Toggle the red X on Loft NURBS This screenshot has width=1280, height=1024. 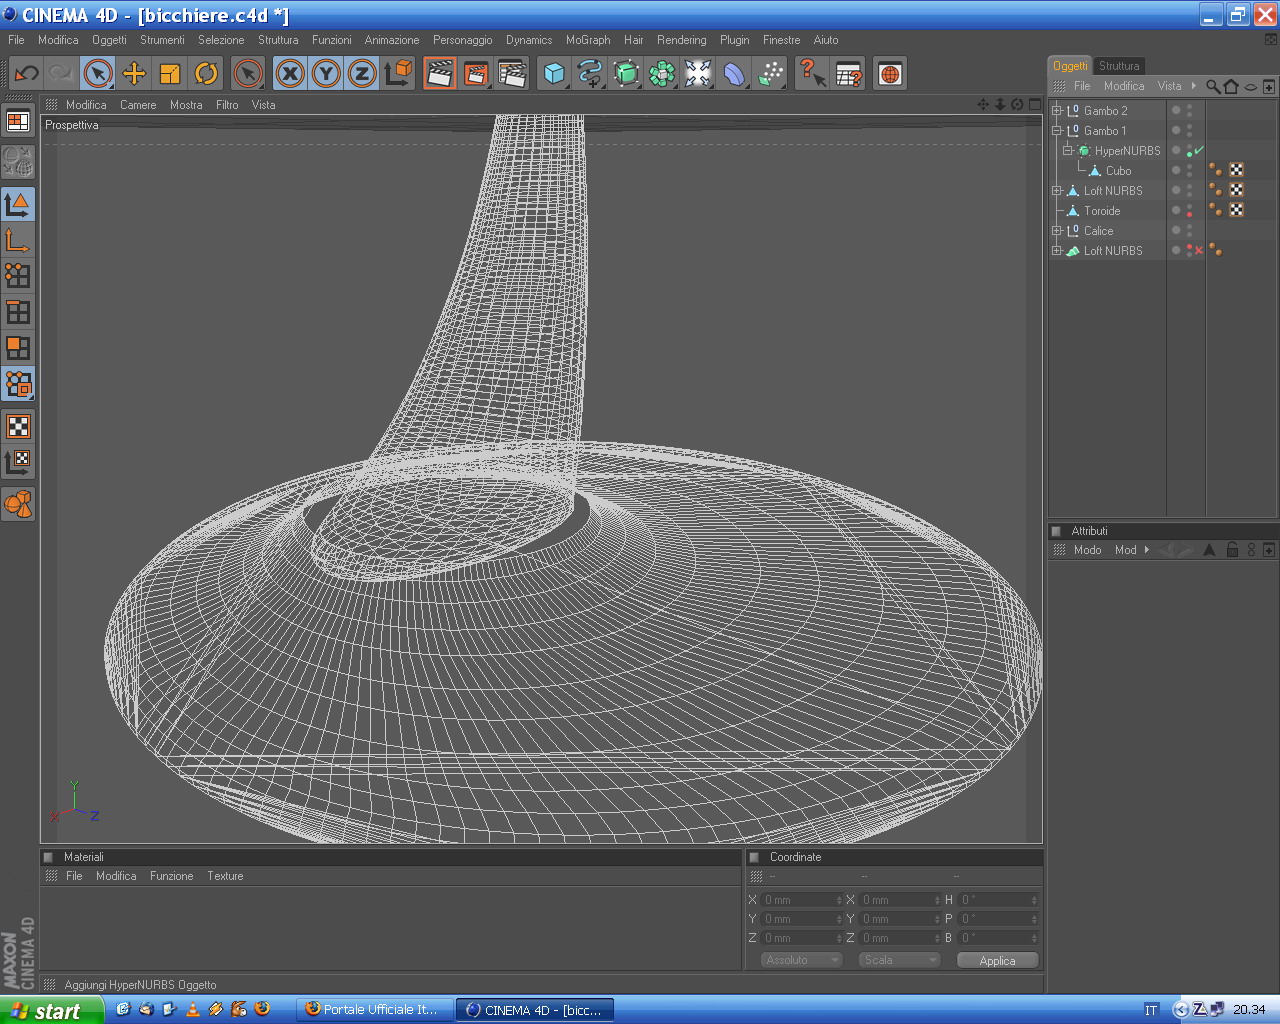point(1198,250)
